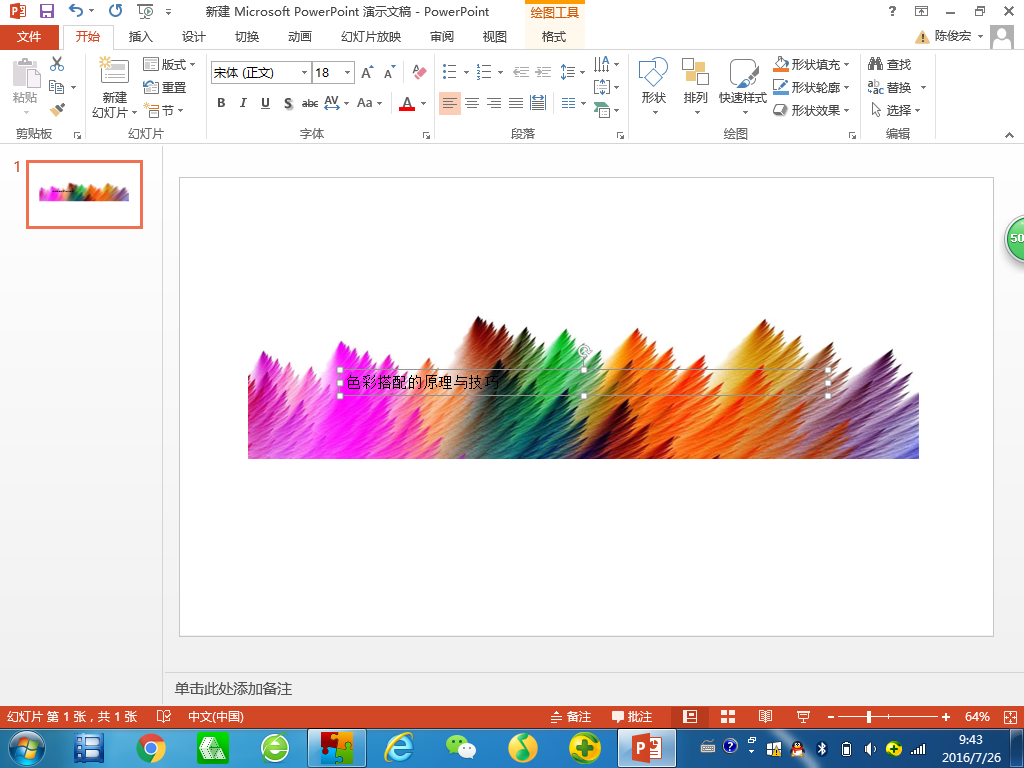This screenshot has height=768, width=1024.
Task: Switch to Reading view icon
Action: (765, 716)
